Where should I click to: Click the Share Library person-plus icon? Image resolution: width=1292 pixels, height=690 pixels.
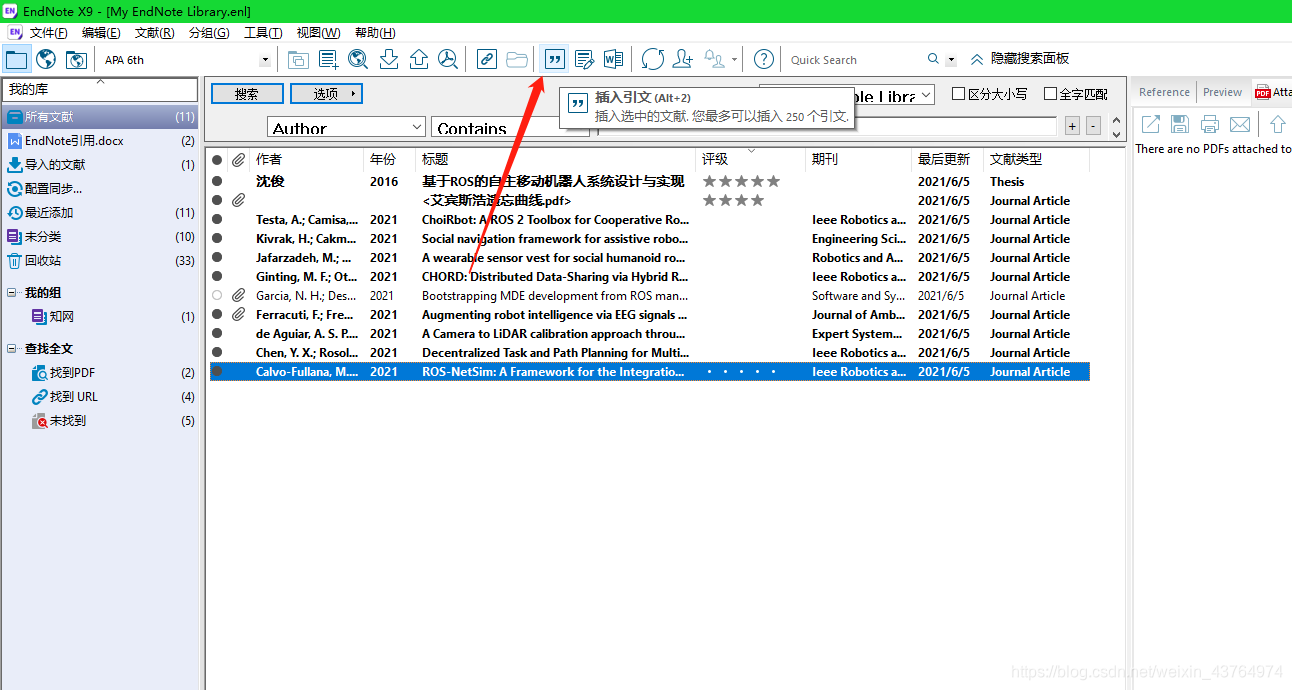tap(683, 59)
